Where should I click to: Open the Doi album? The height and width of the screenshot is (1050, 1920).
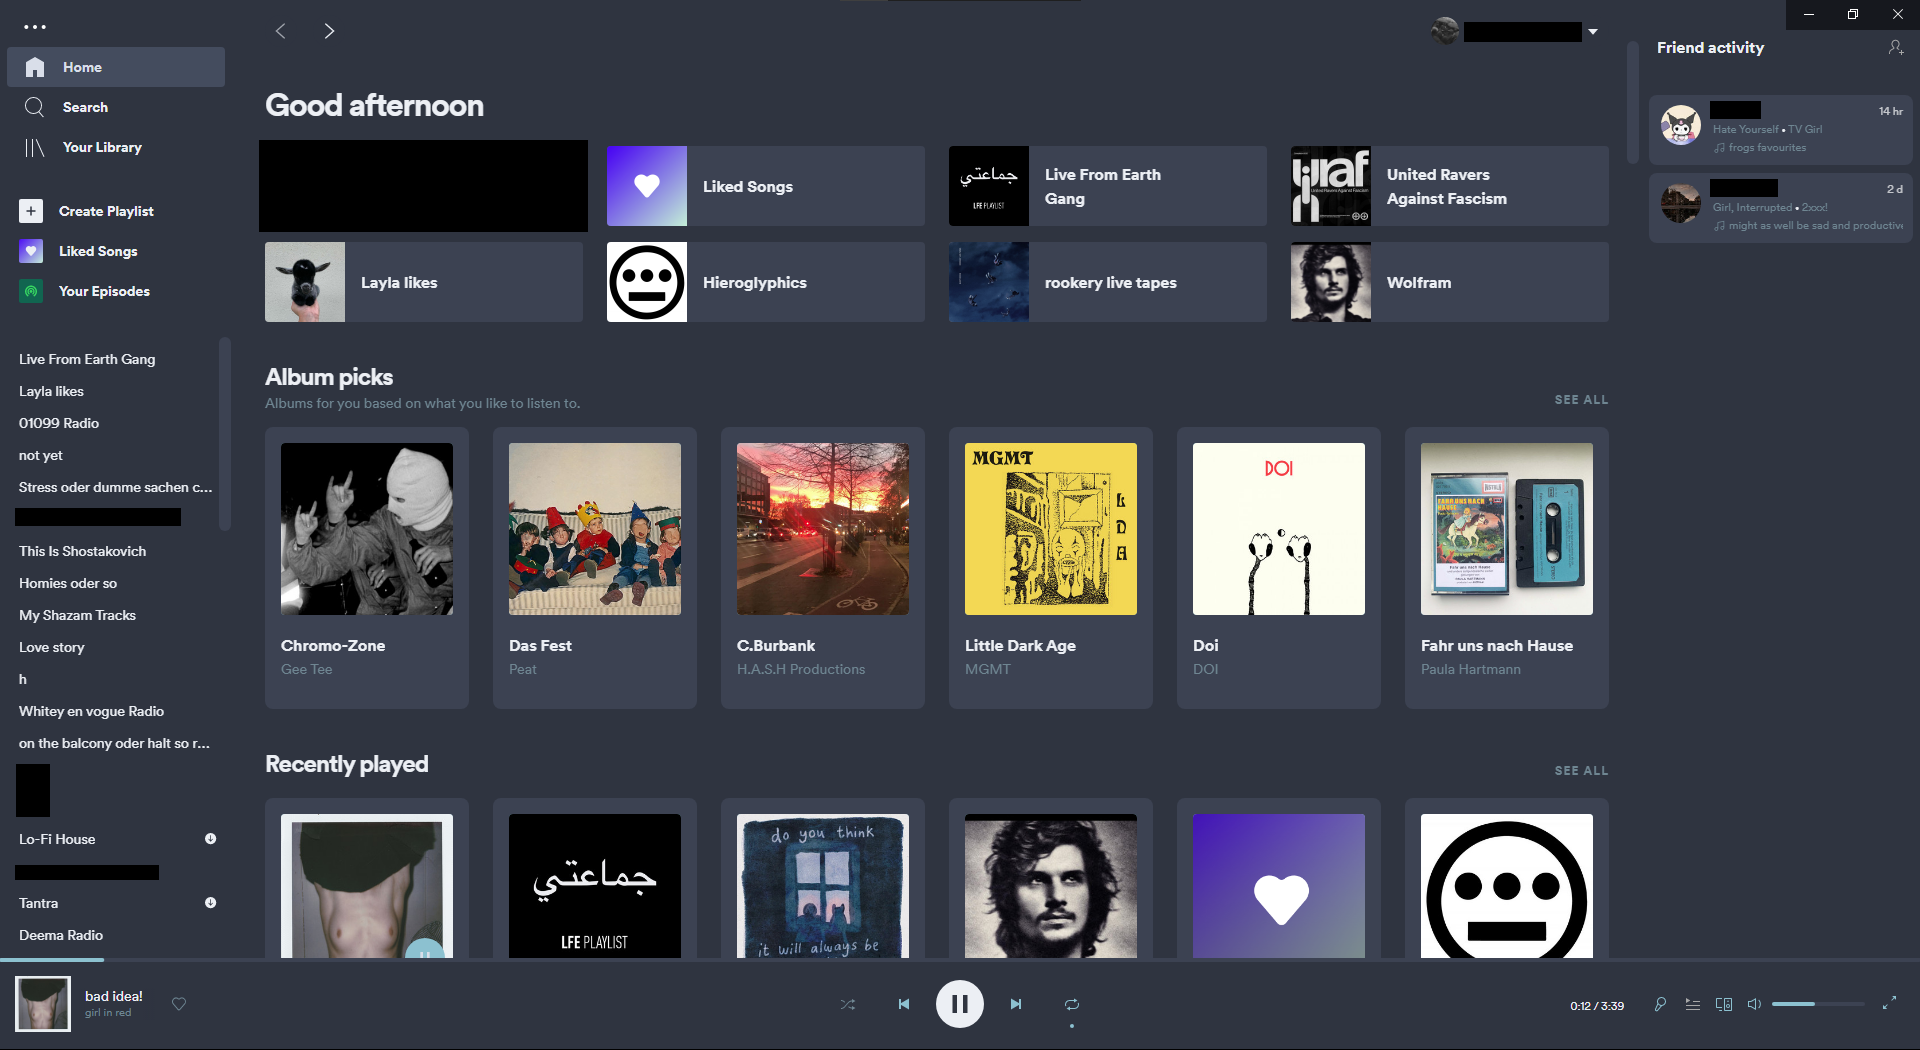(x=1279, y=568)
